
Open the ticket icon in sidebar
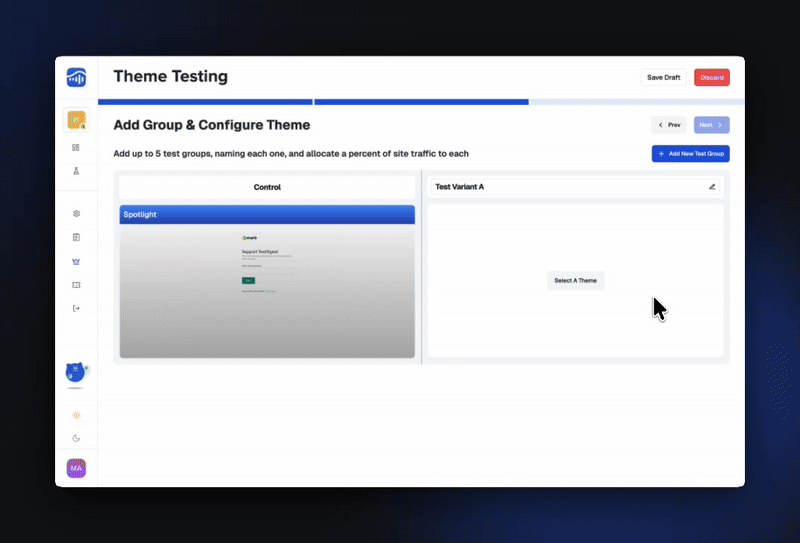coord(76,285)
